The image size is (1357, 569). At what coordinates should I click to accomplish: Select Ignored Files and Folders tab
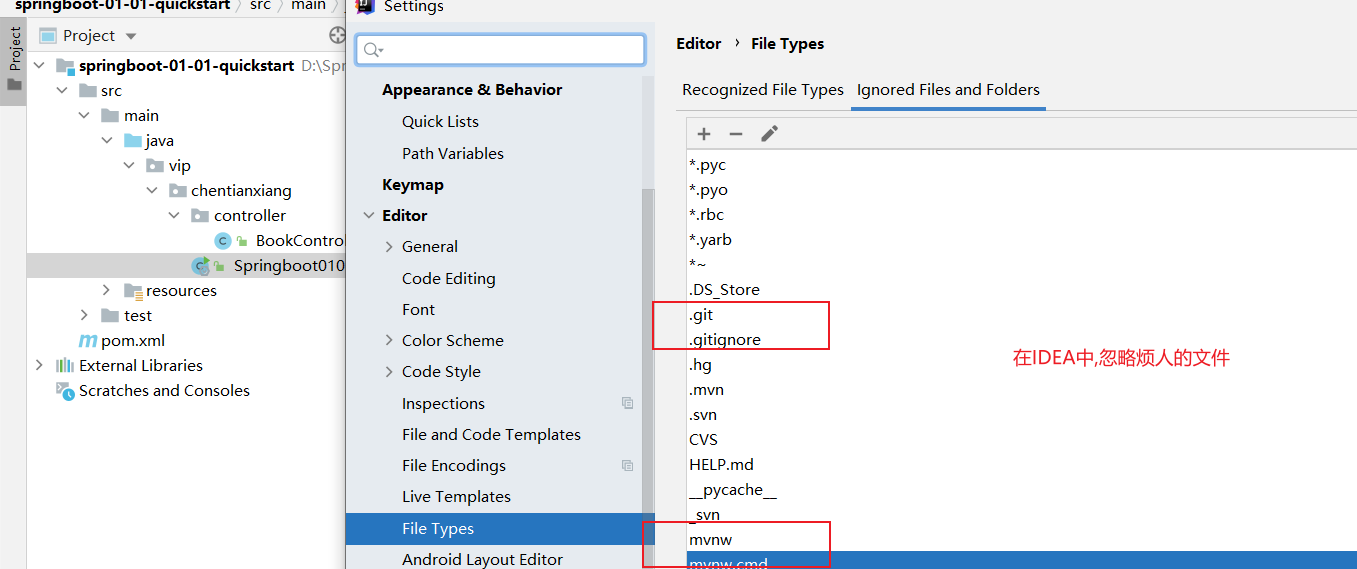(948, 90)
